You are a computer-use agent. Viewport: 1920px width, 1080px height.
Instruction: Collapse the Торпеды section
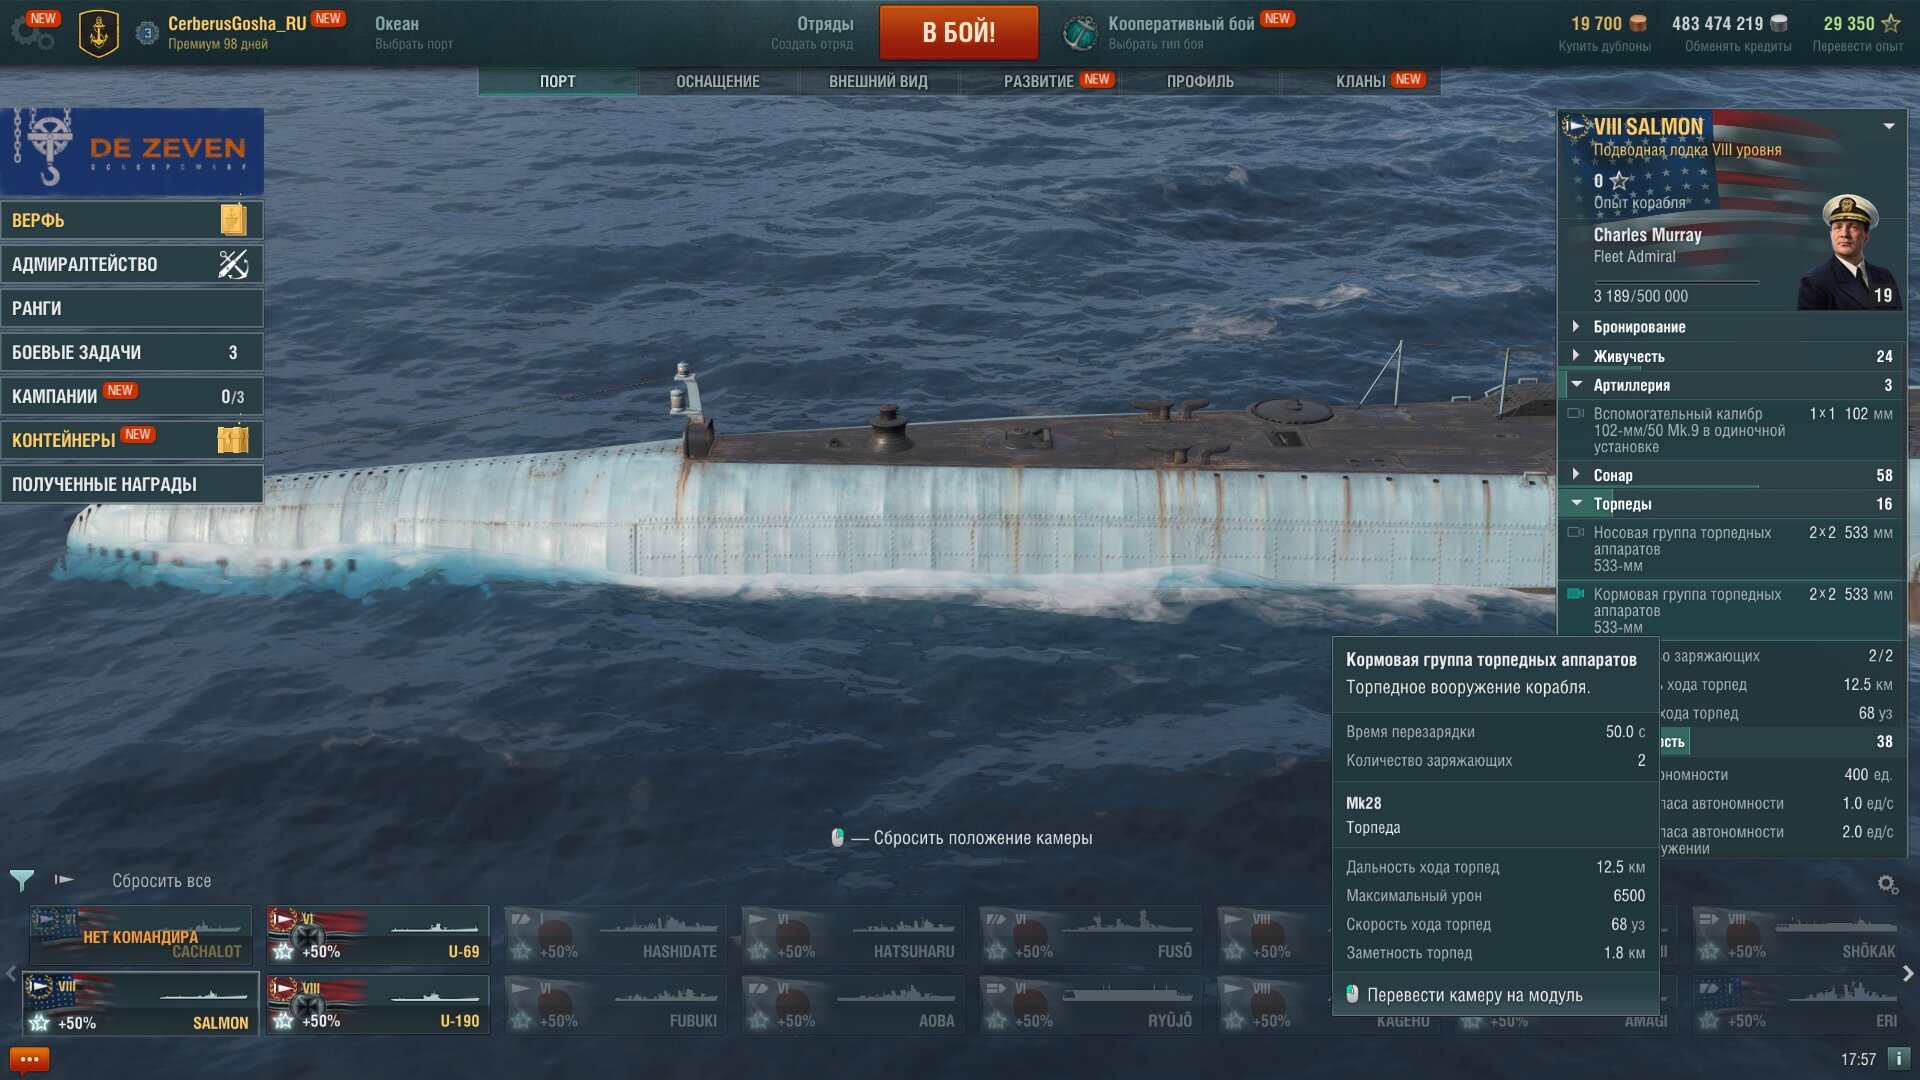tap(1732, 504)
